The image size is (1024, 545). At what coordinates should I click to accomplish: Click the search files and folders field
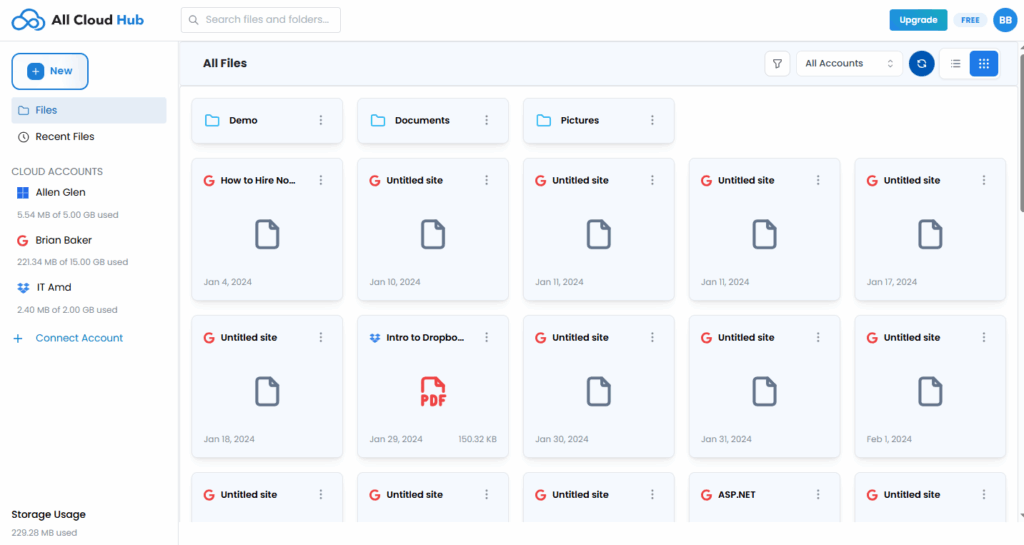click(x=261, y=20)
